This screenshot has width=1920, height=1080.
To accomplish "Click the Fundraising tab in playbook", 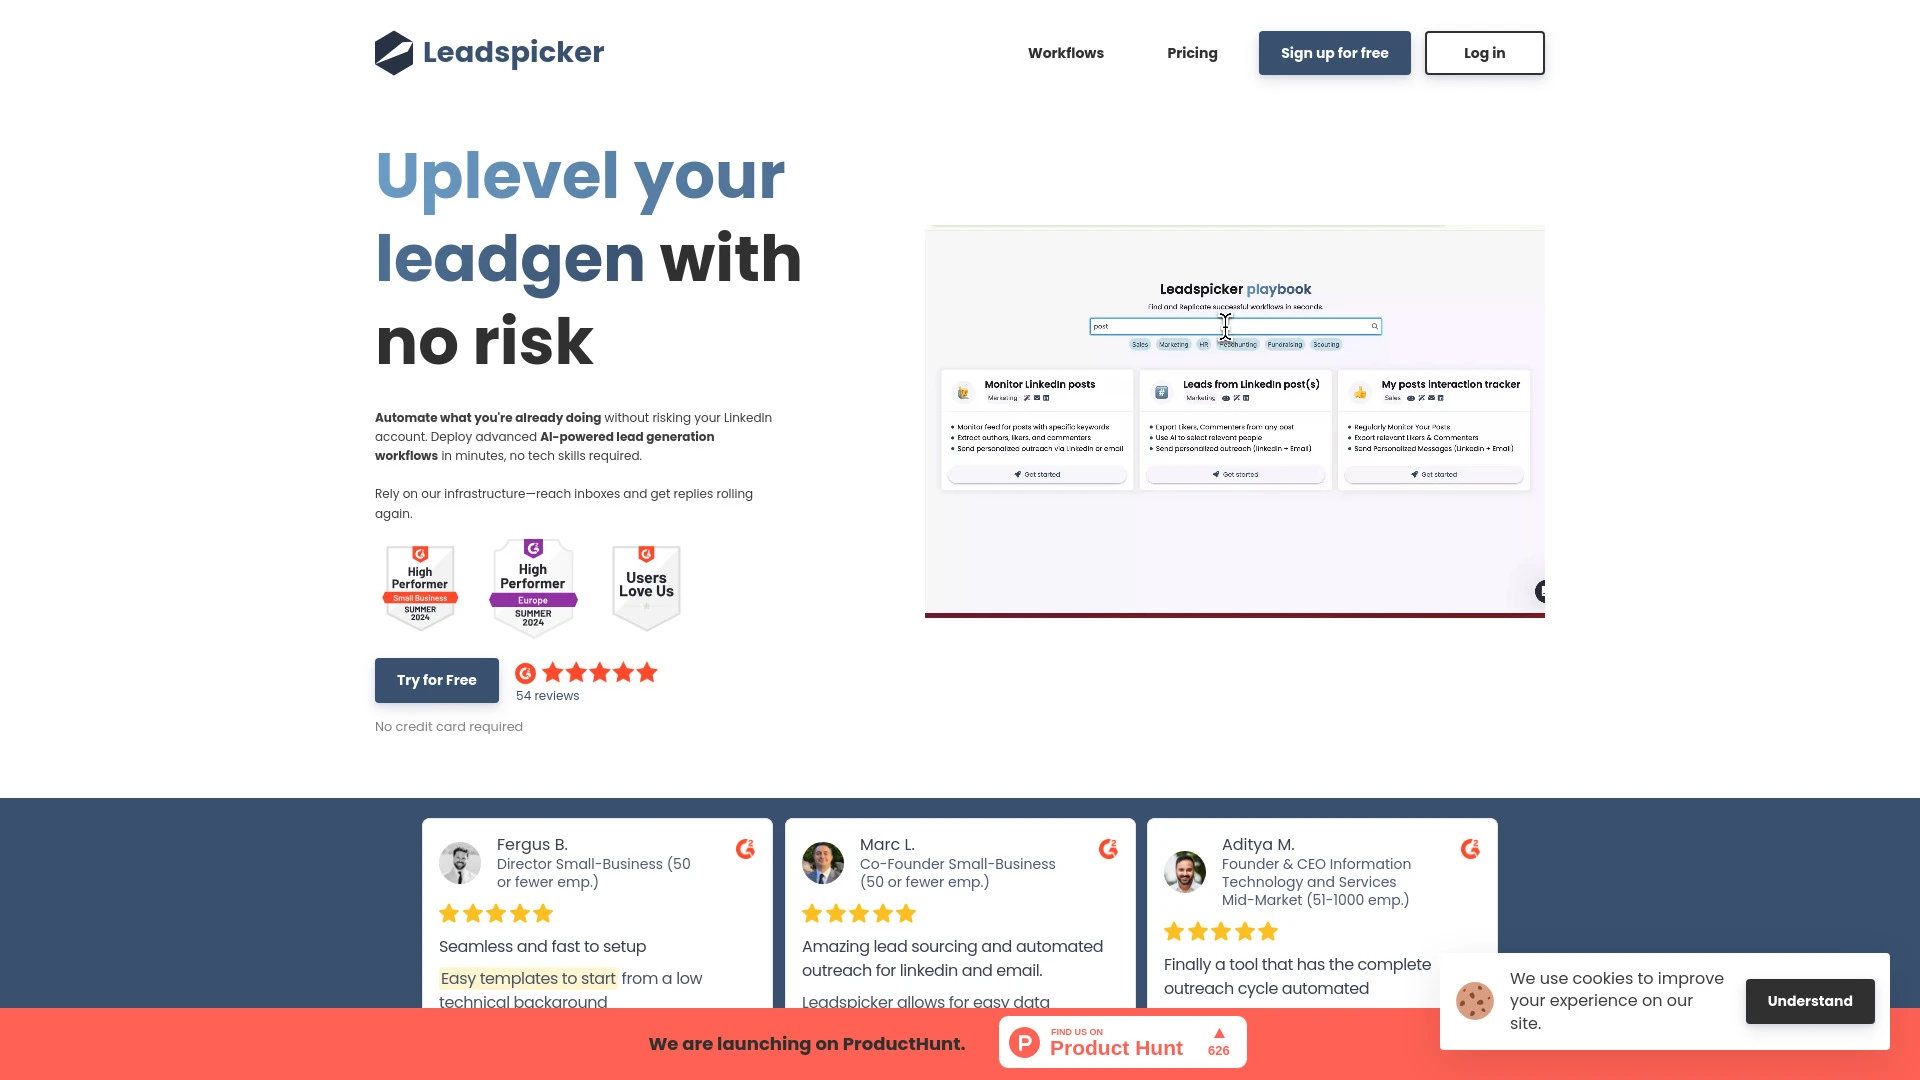I will [x=1283, y=344].
